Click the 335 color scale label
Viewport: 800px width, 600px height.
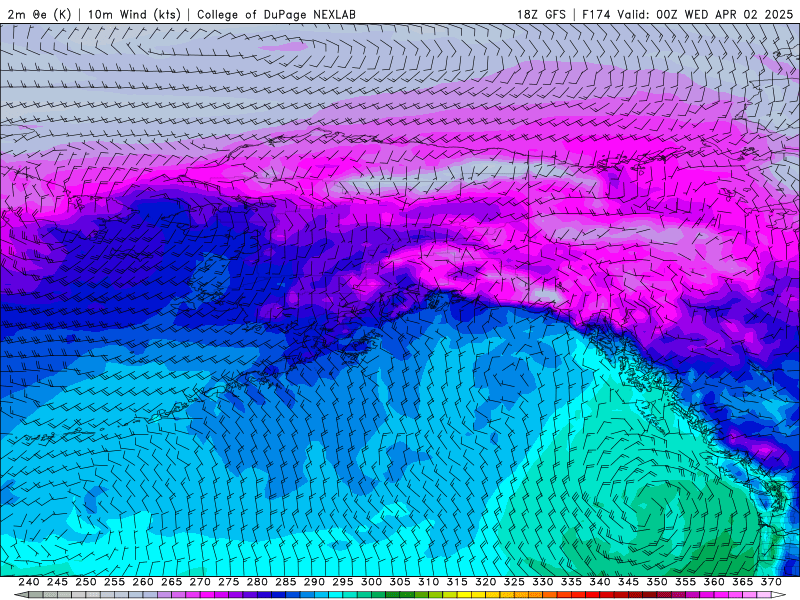(x=571, y=582)
